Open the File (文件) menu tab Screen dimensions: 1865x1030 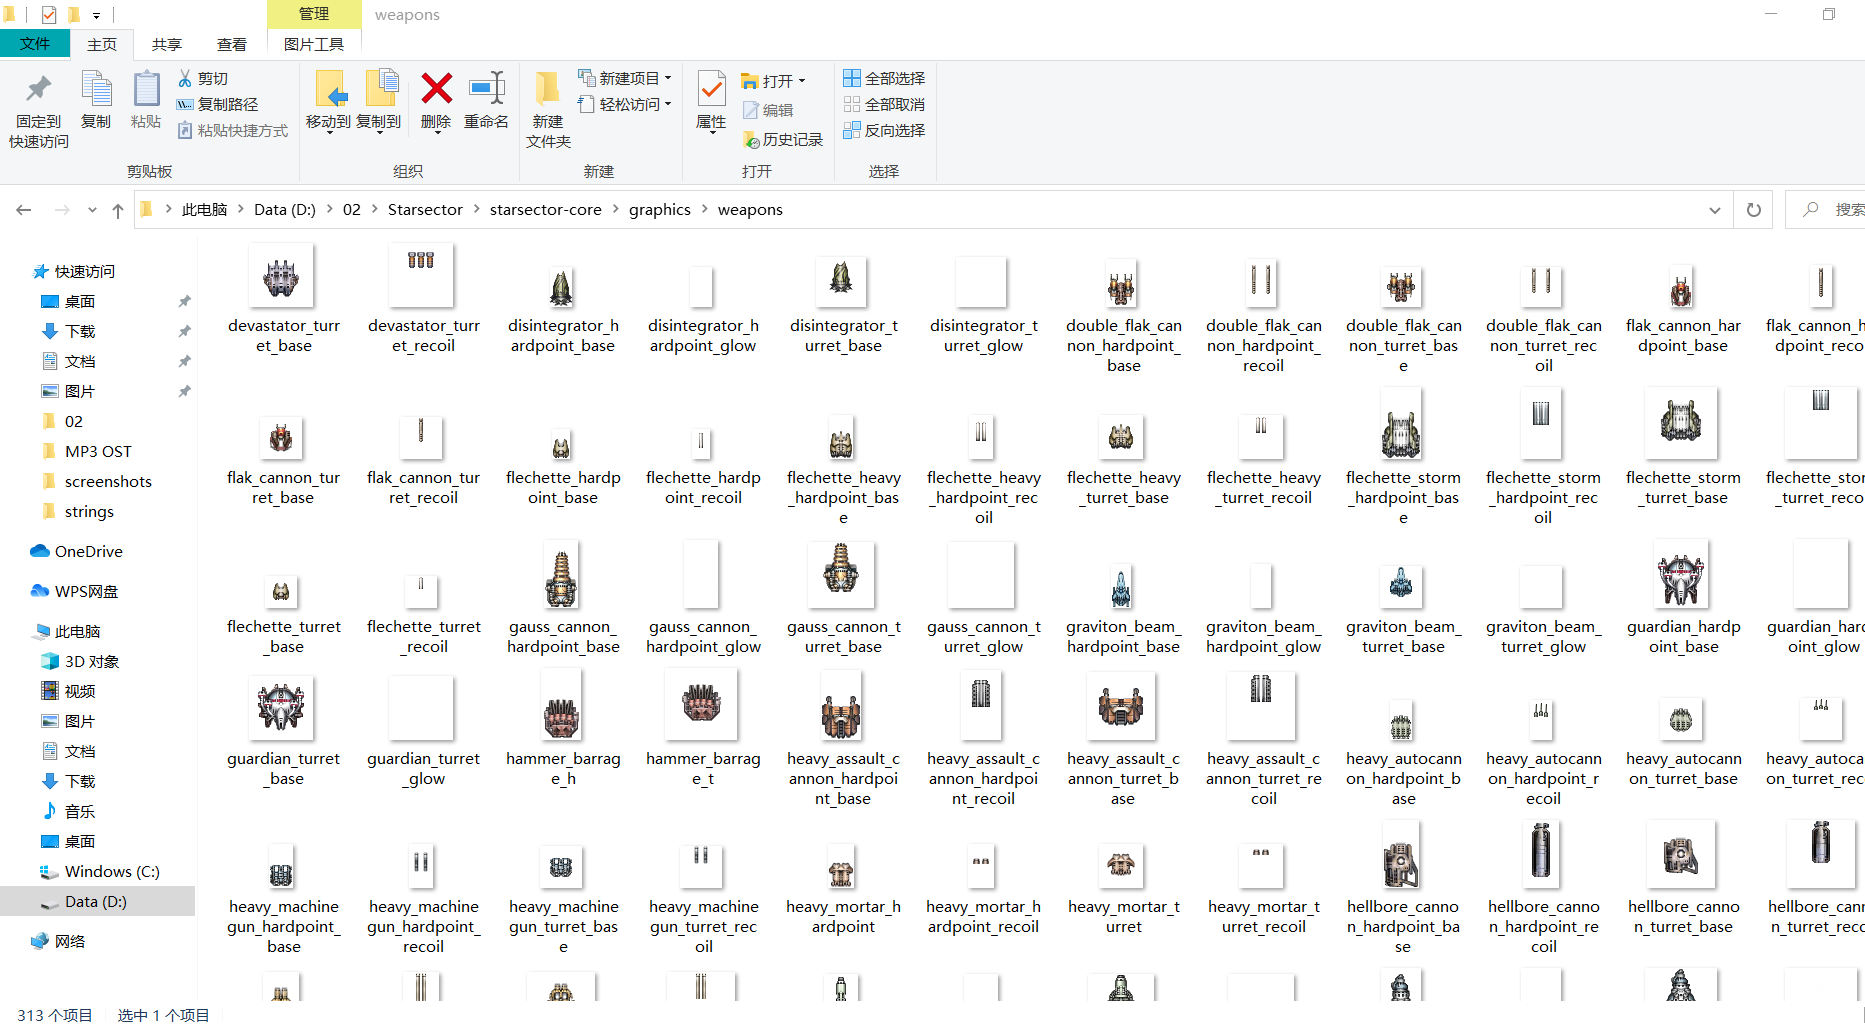point(35,44)
